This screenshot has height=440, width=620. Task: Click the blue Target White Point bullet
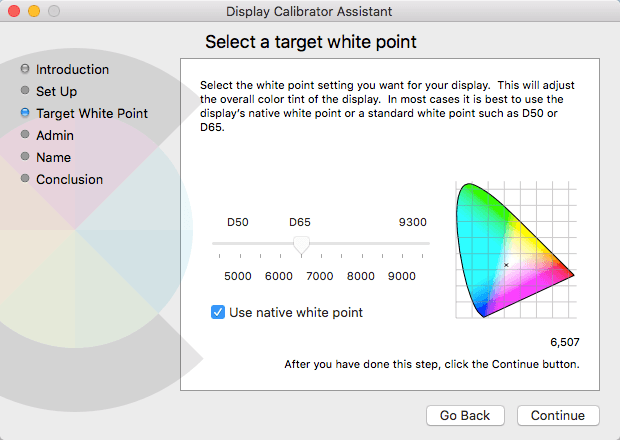pos(25,113)
